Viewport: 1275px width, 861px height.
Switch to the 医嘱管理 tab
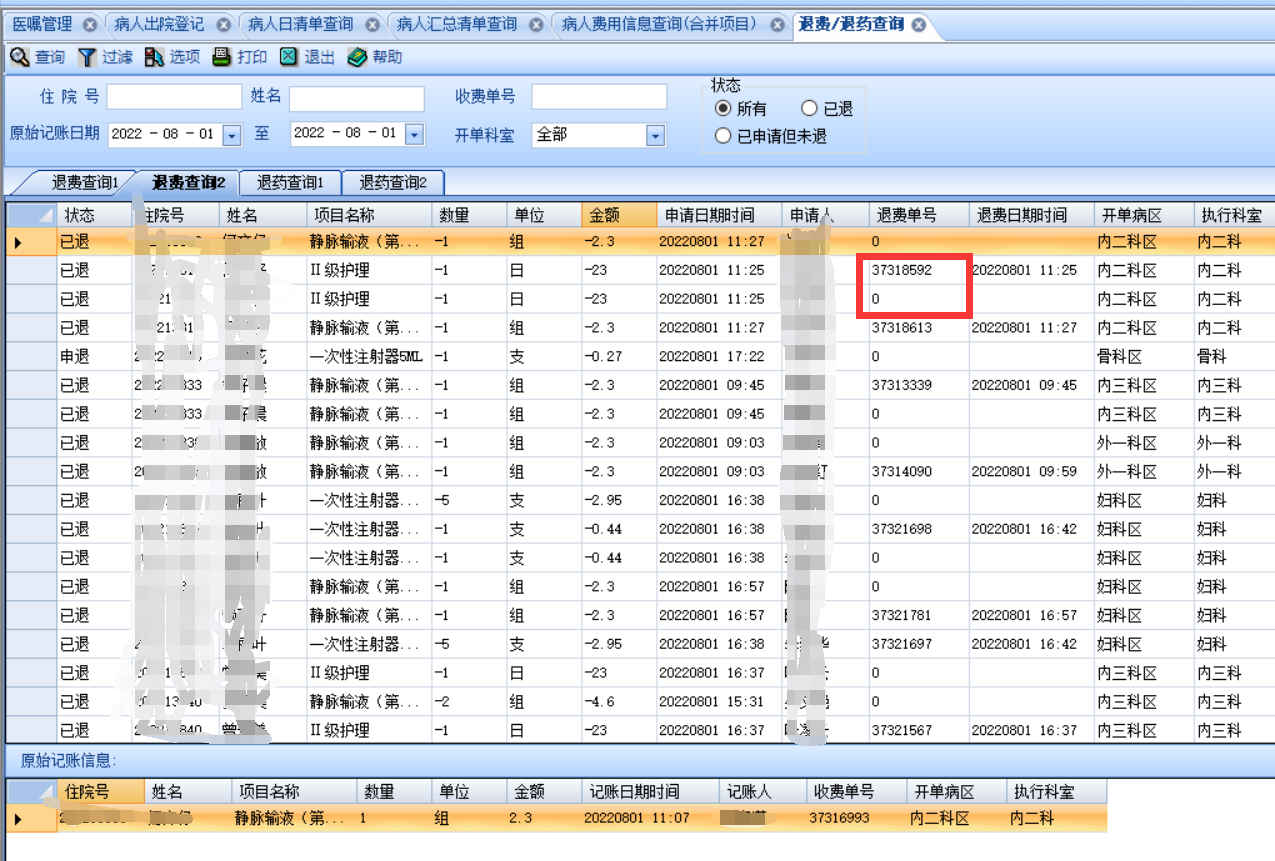(x=43, y=24)
